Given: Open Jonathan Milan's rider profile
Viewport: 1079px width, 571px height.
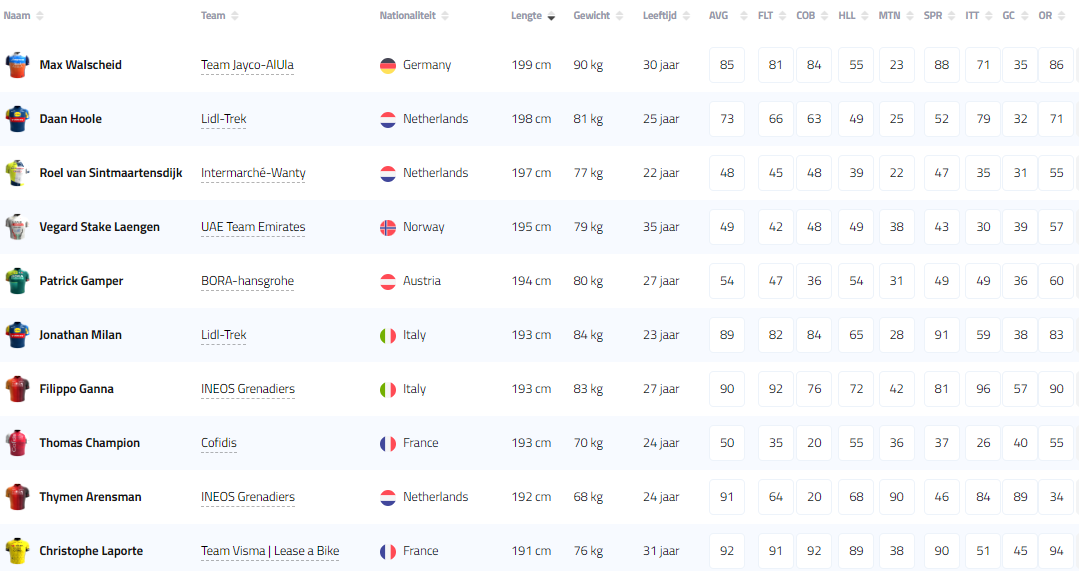Looking at the screenshot, I should point(80,335).
